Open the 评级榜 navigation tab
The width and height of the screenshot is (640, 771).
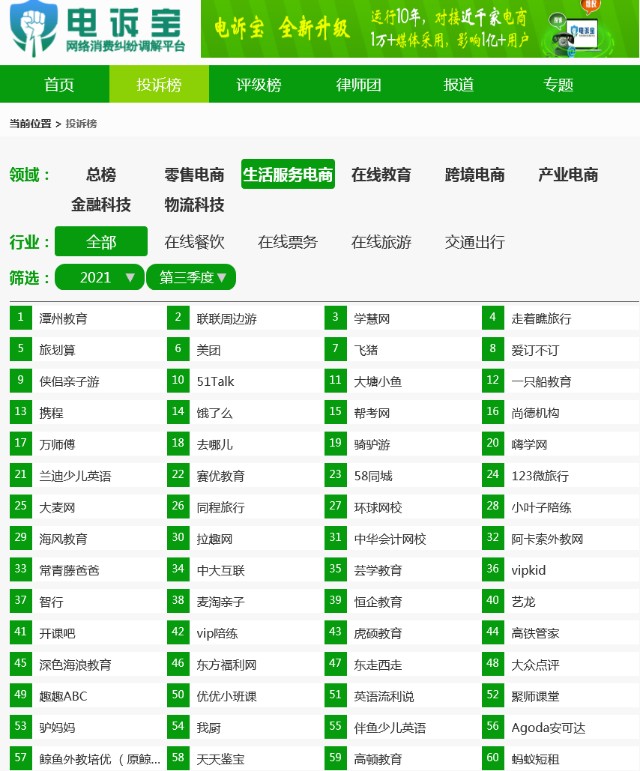point(259,85)
